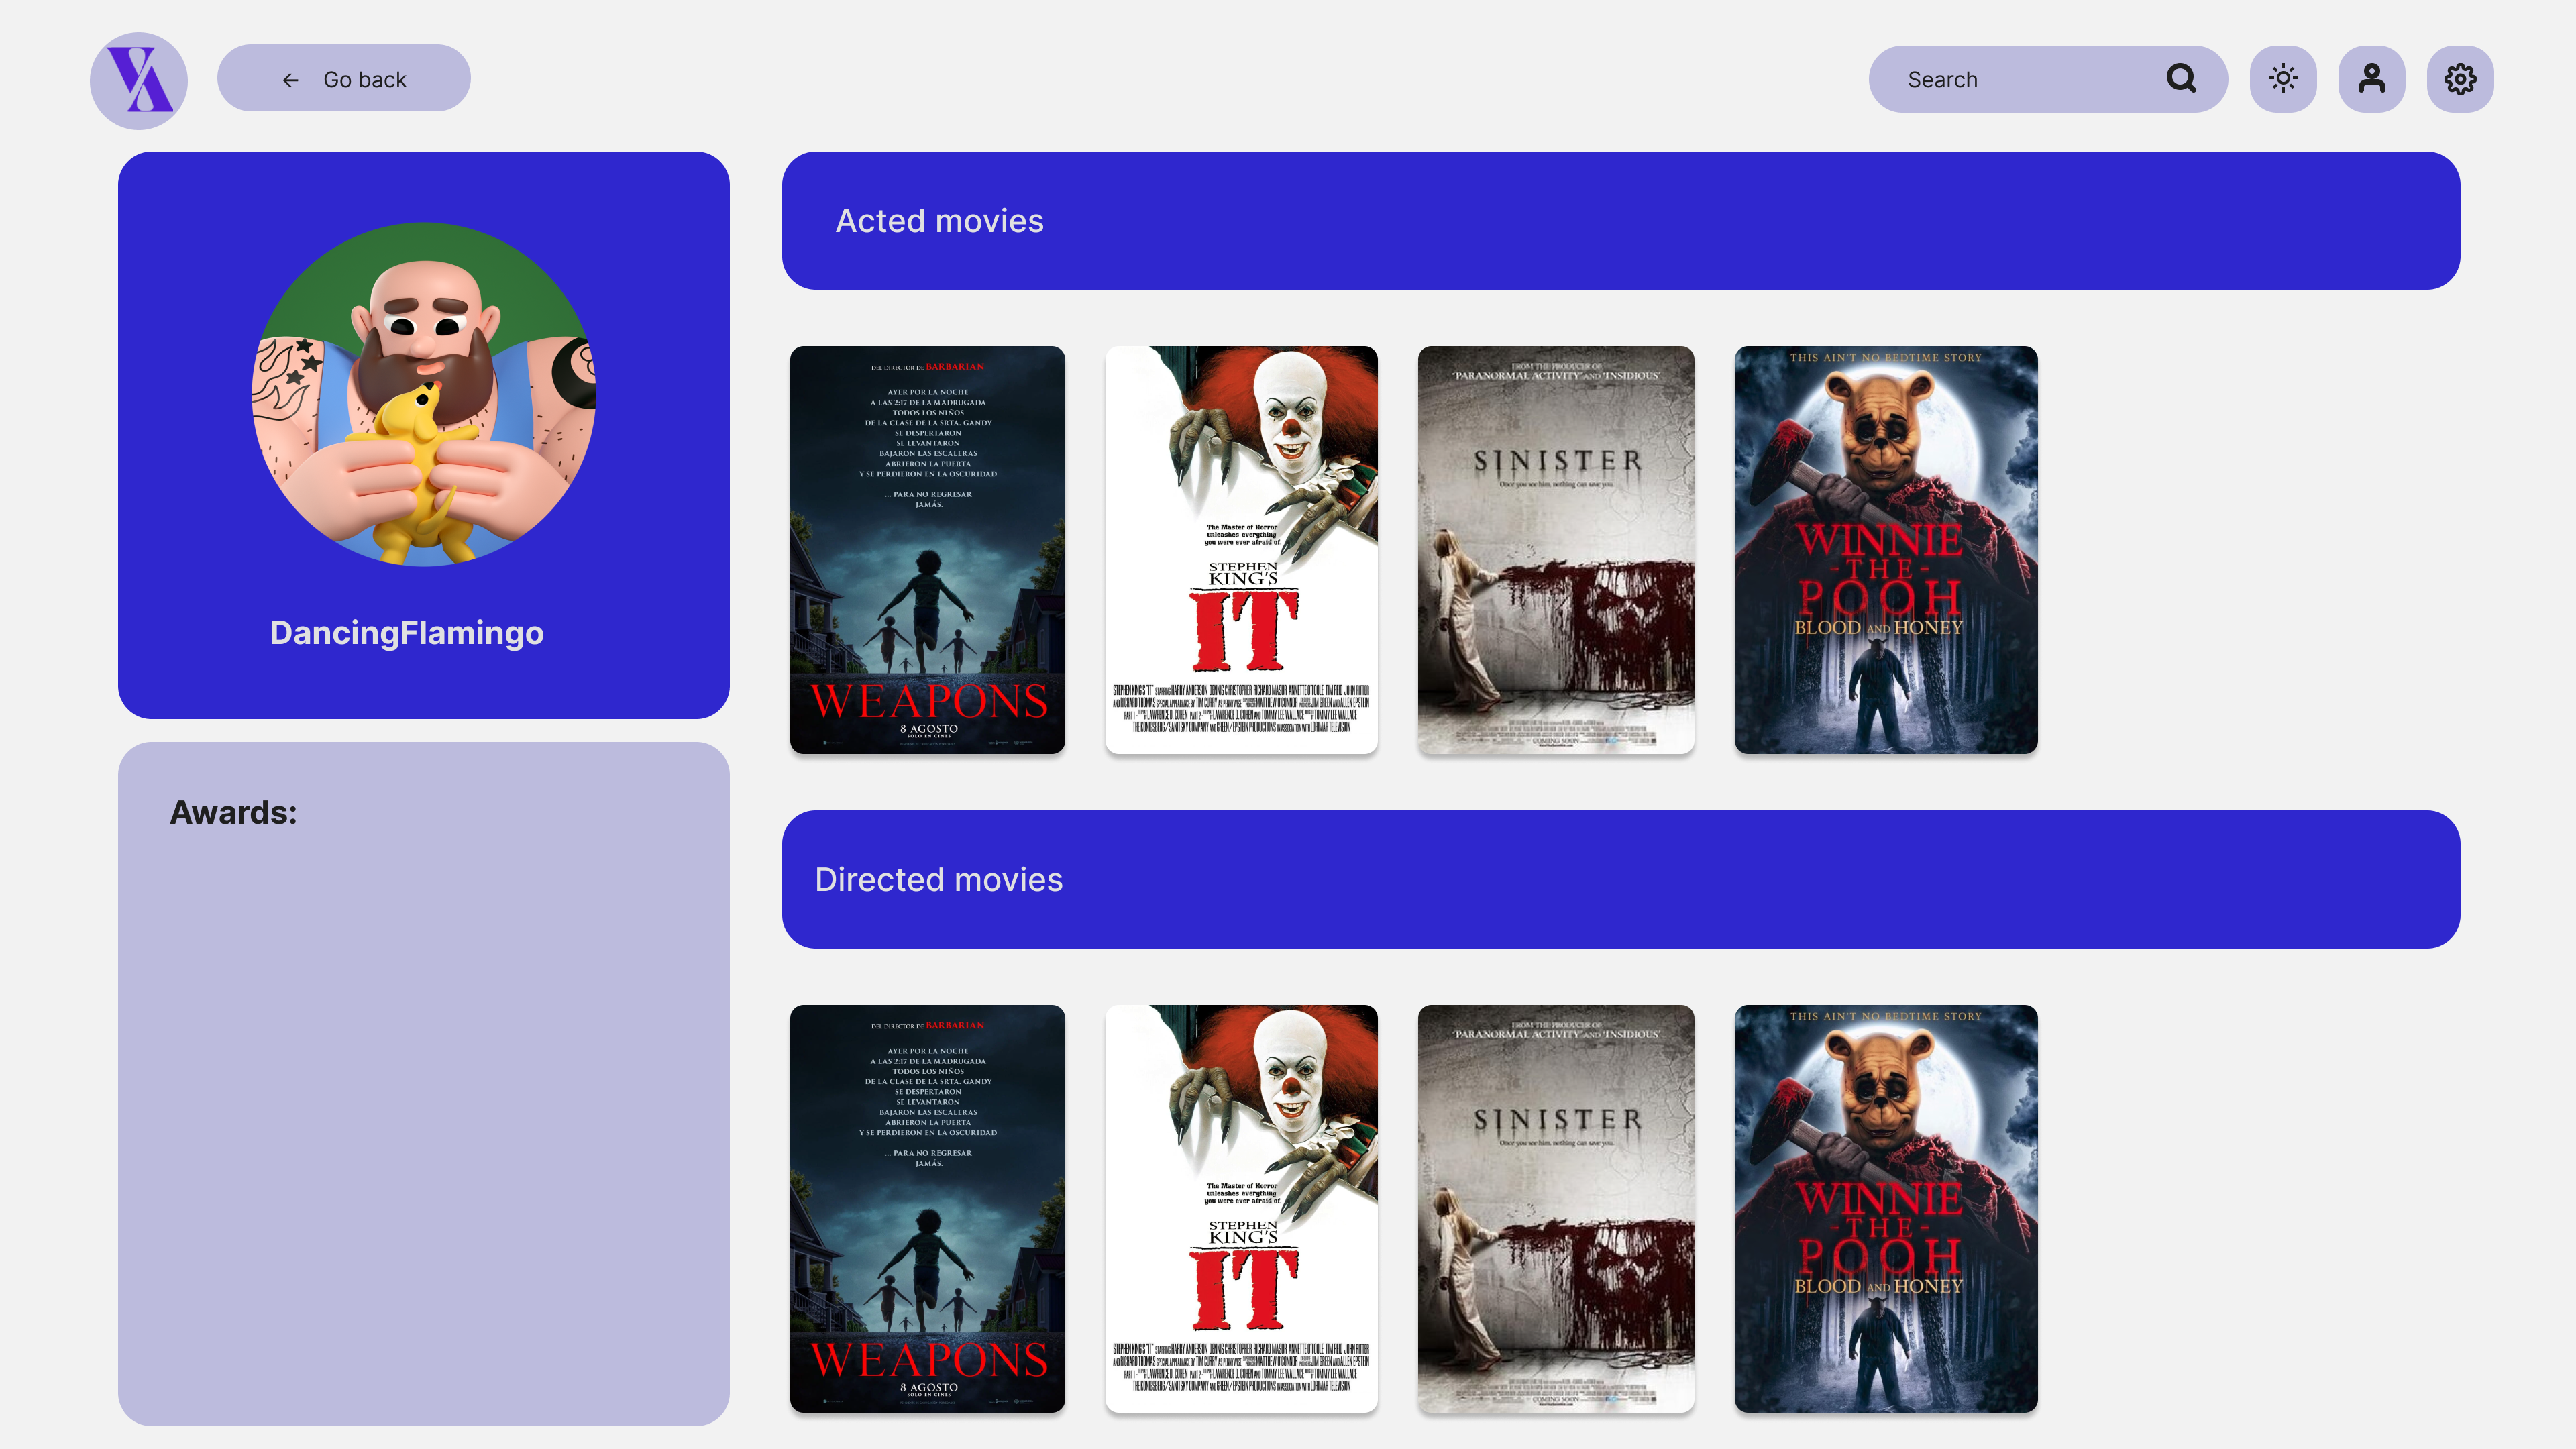Screen dimensions: 2576x1449
Task: Open the settings gear icon
Action: [2460, 79]
